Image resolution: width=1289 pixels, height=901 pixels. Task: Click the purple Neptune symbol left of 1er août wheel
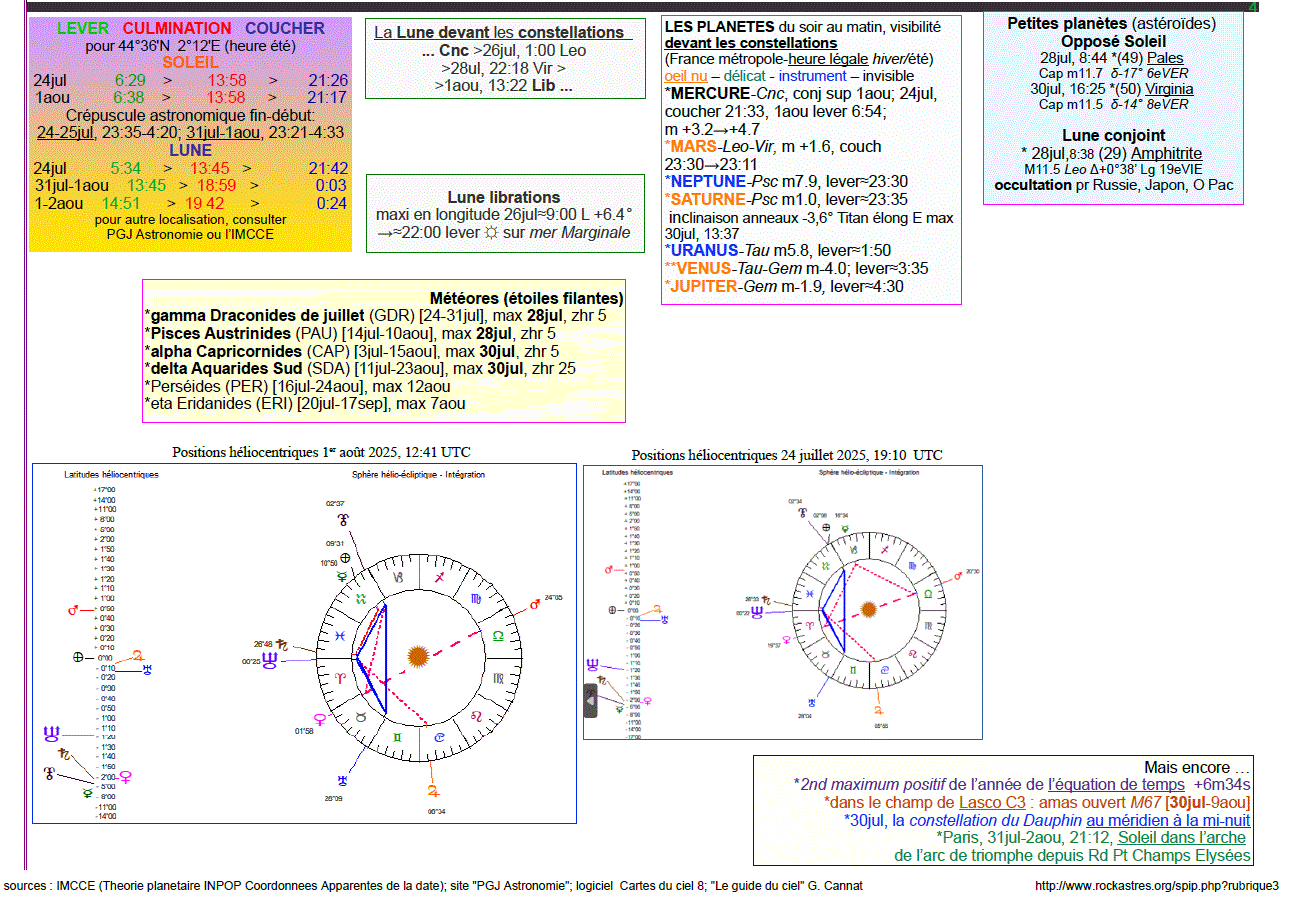coord(269,660)
